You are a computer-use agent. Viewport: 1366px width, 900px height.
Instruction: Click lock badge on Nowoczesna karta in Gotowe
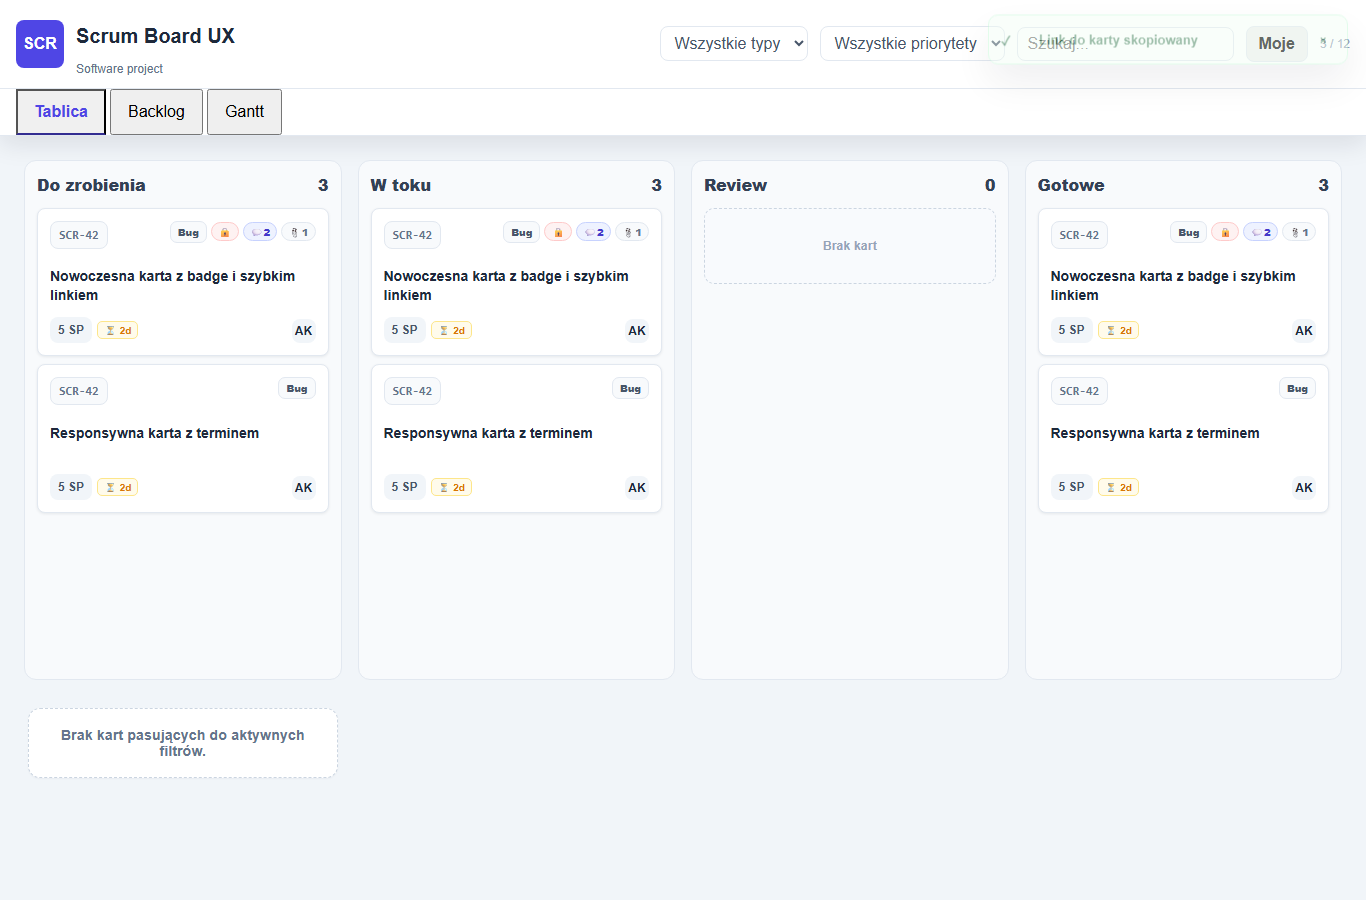[x=1225, y=232]
